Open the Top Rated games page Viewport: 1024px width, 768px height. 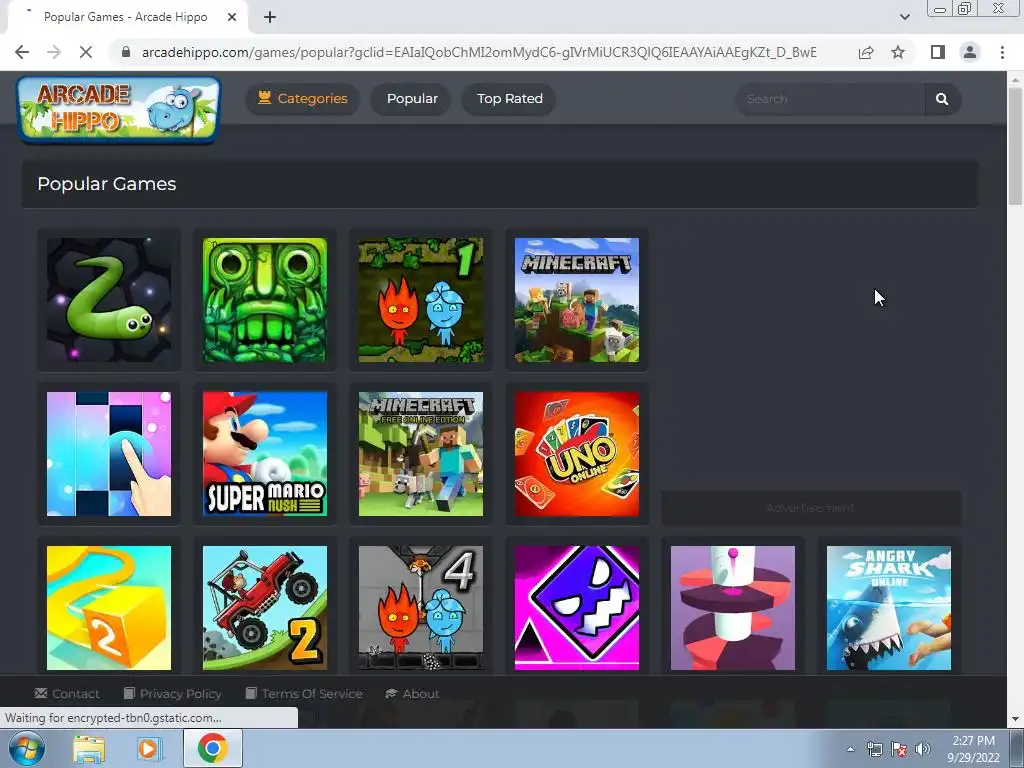[x=509, y=99]
